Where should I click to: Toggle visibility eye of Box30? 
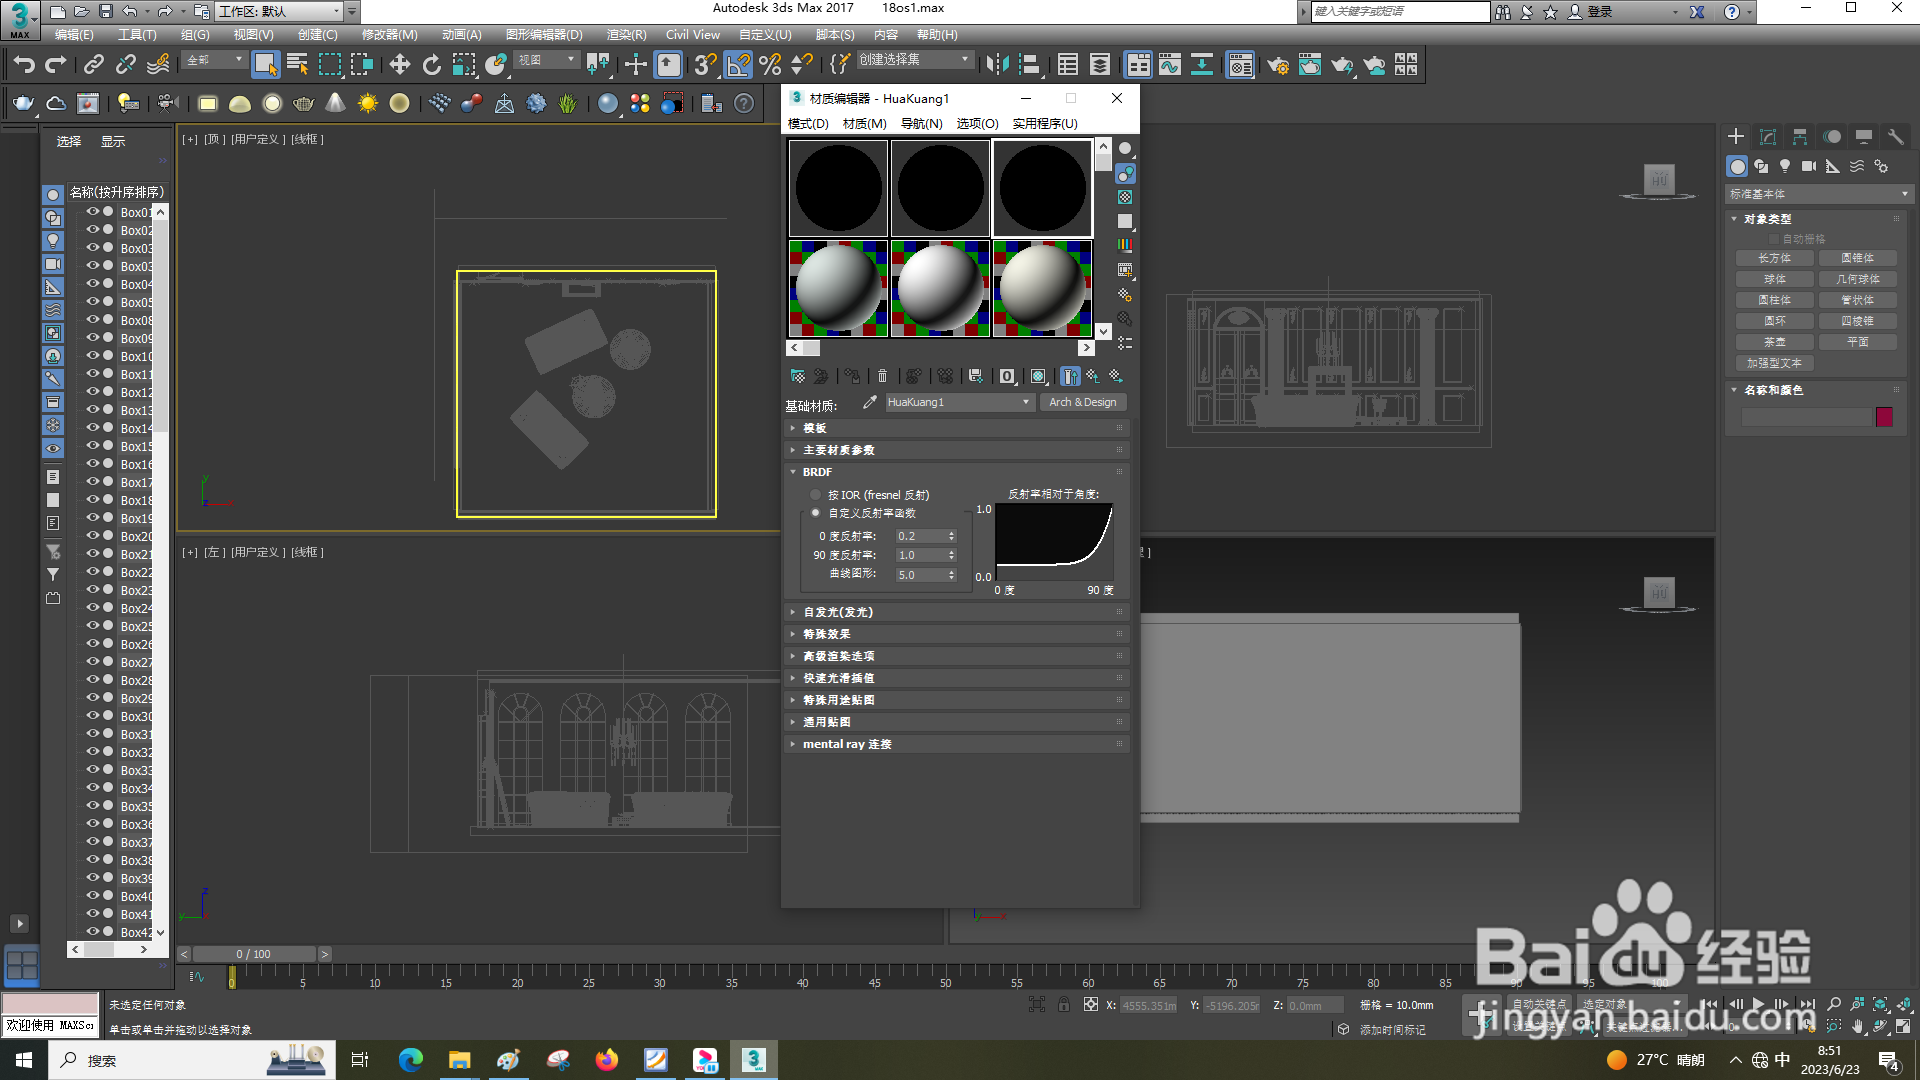coord(93,716)
